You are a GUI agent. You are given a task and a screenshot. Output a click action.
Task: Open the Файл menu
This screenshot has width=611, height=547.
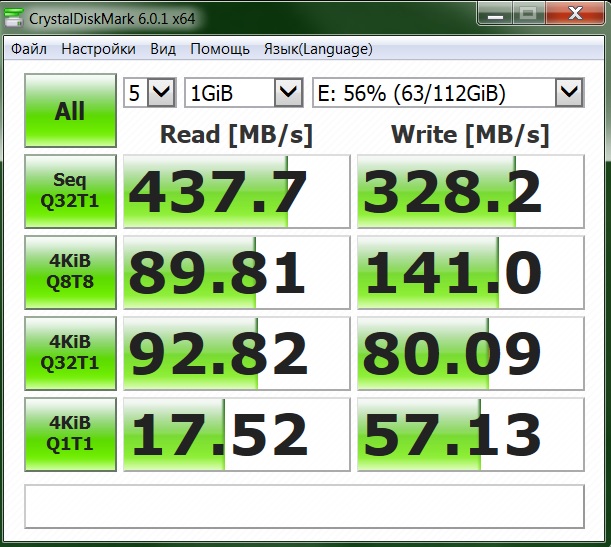tap(29, 49)
